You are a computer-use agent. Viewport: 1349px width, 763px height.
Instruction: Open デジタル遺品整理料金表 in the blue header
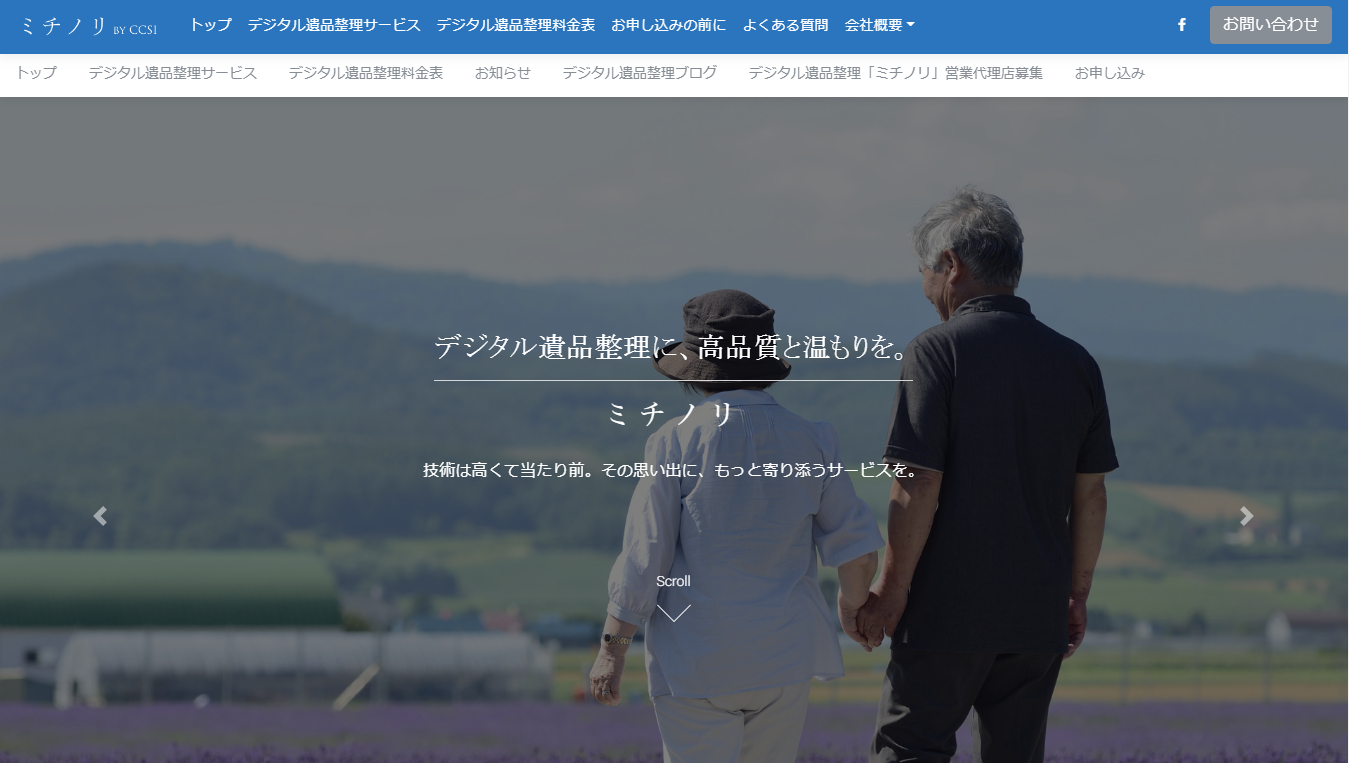pyautogui.click(x=516, y=25)
